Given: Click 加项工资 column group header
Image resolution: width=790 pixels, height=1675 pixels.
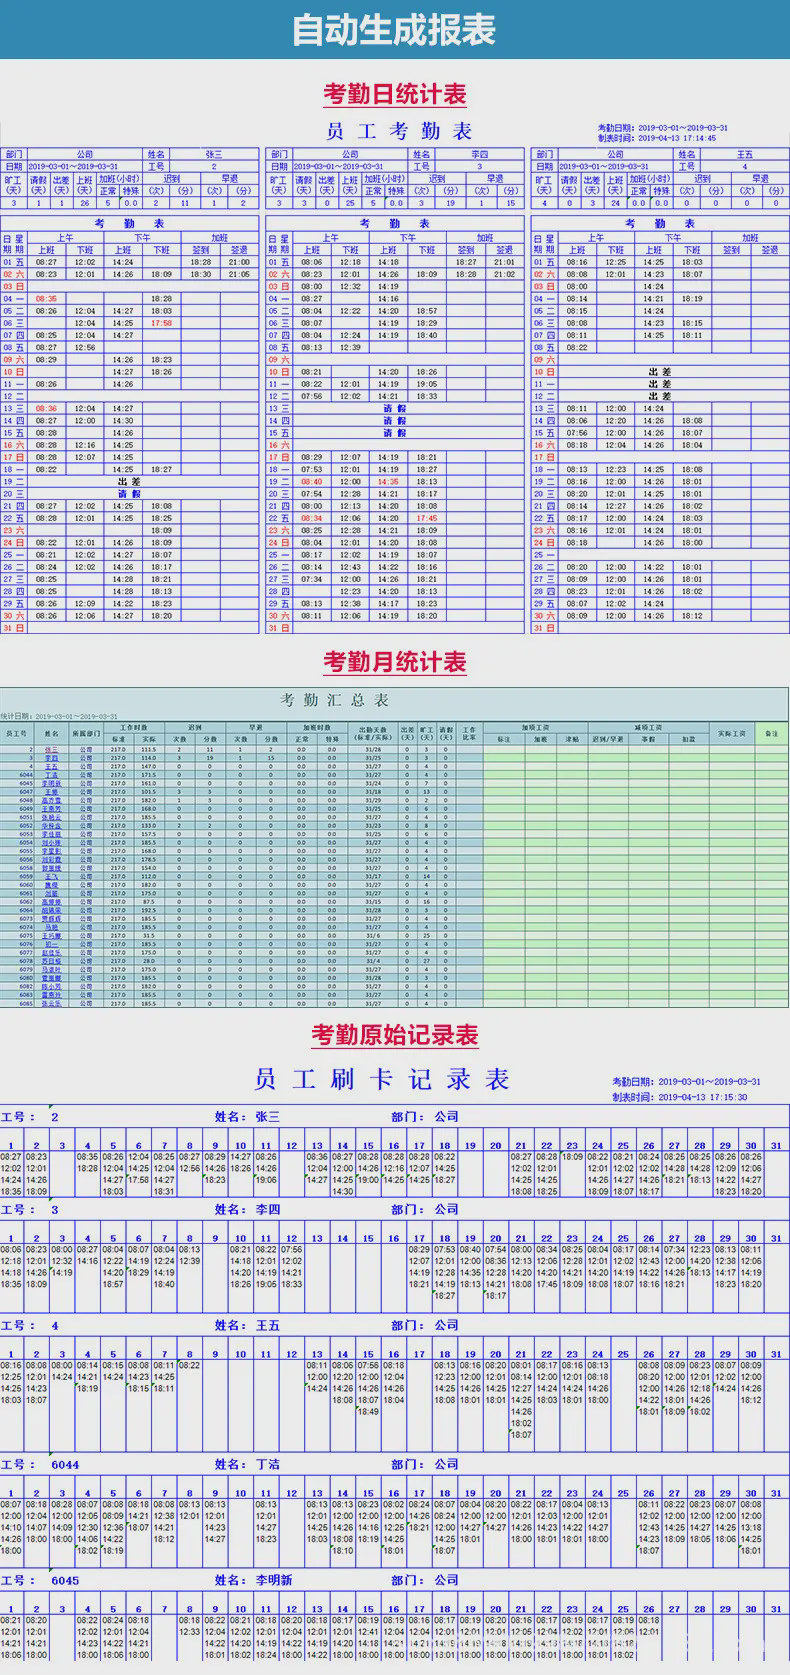Looking at the screenshot, I should 536,728.
